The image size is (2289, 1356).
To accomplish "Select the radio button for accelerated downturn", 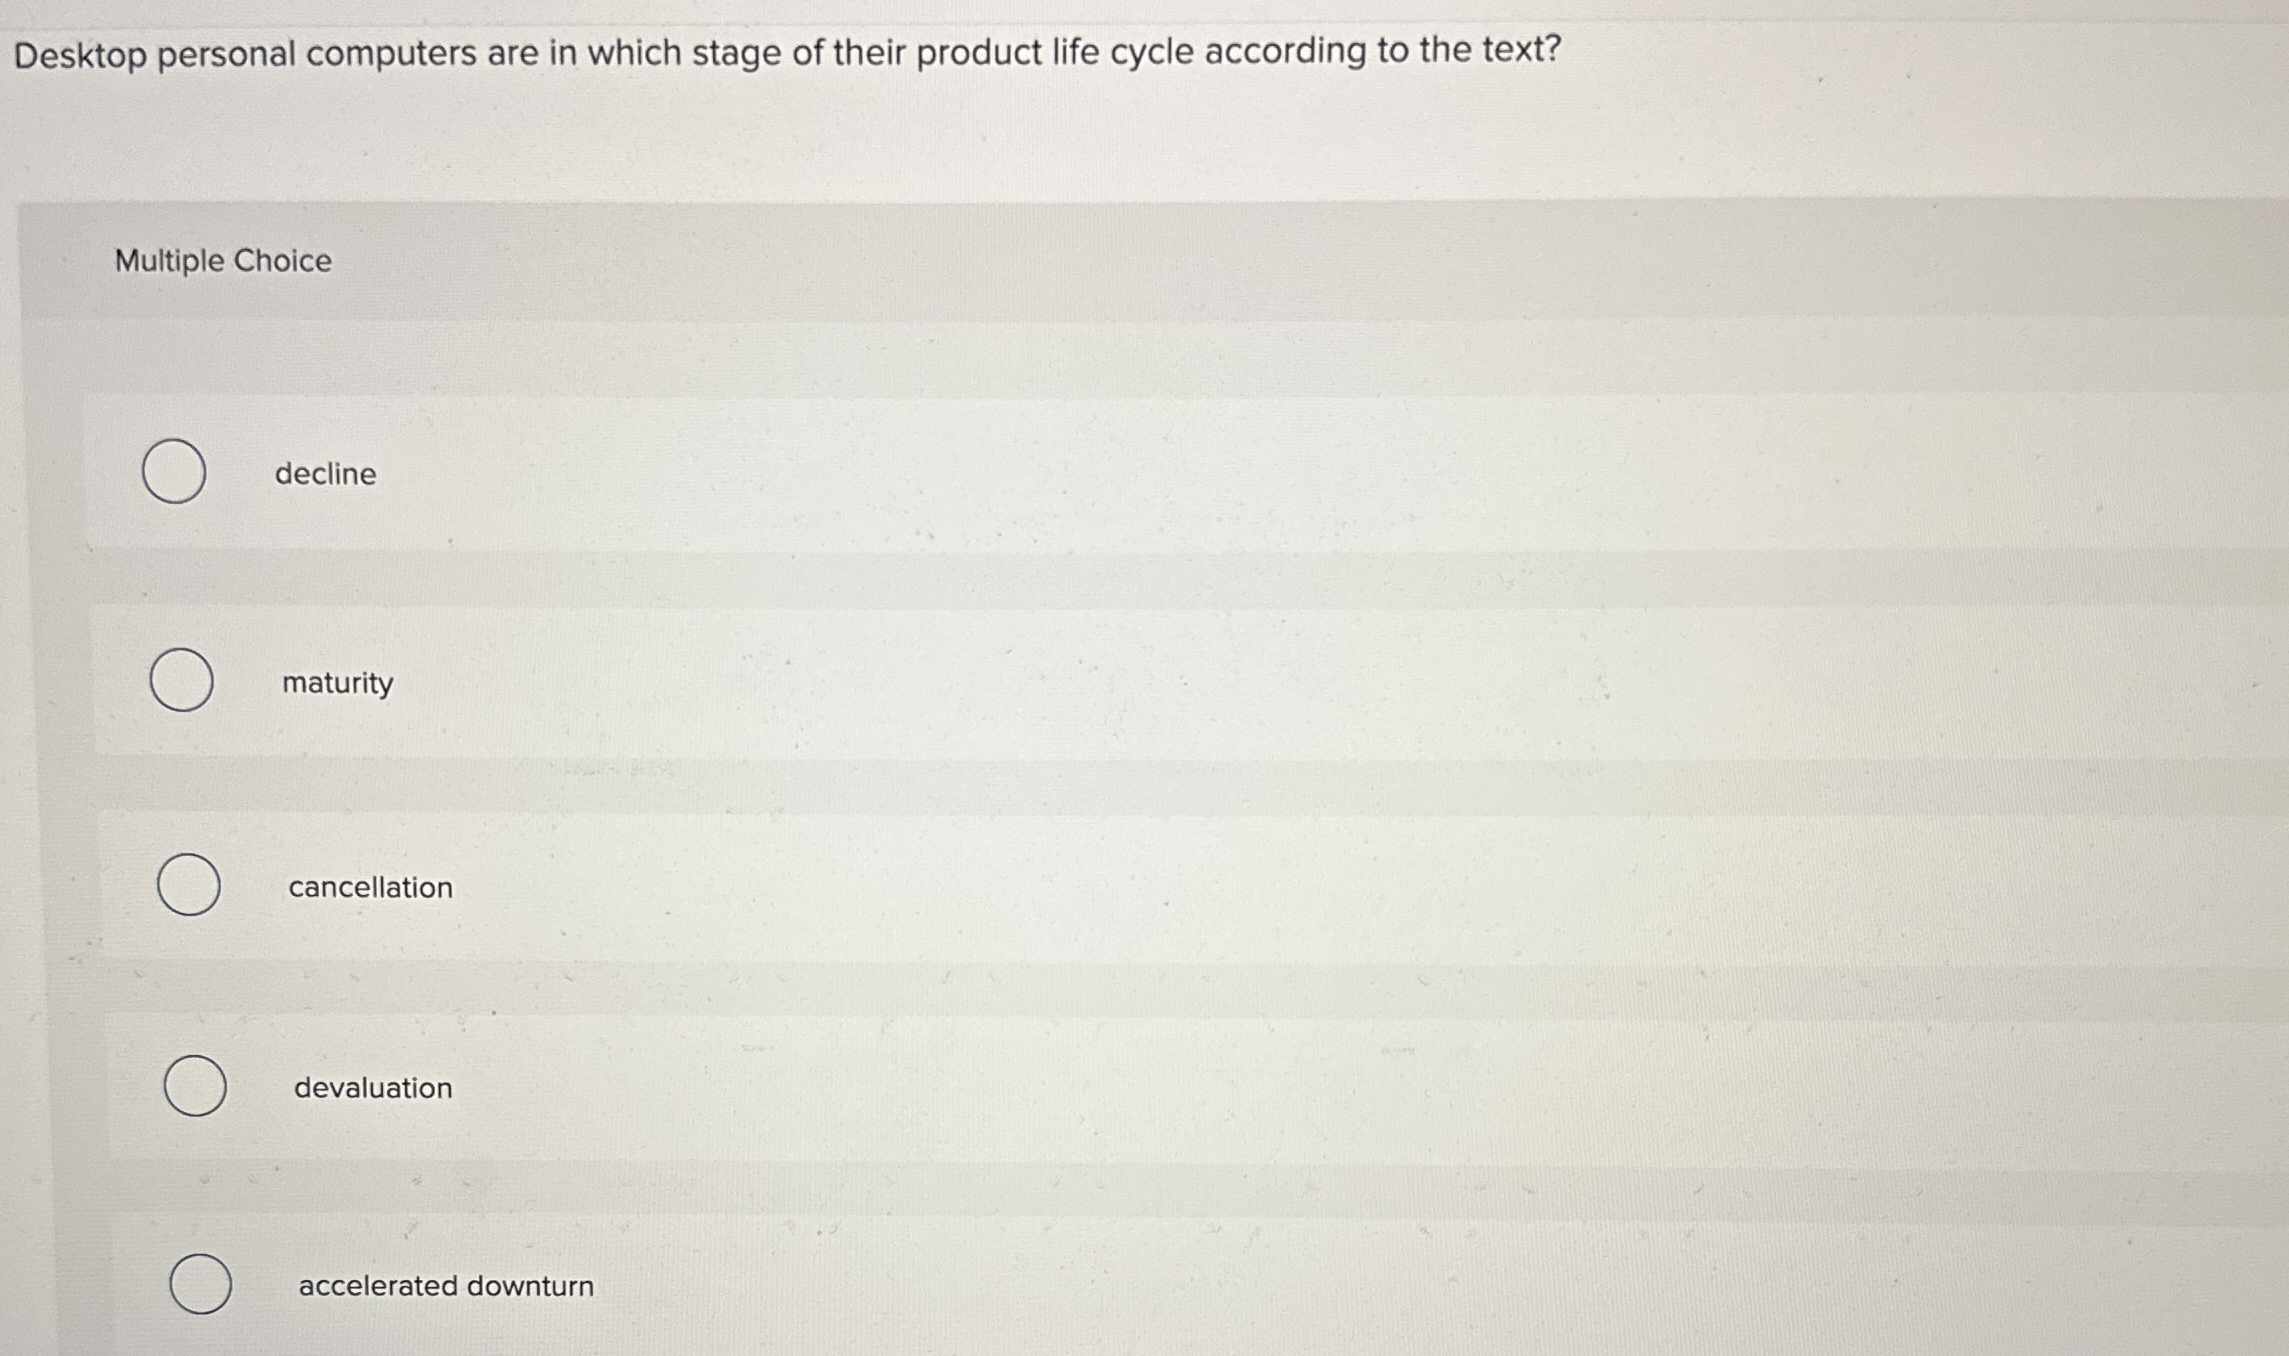I will [202, 1284].
